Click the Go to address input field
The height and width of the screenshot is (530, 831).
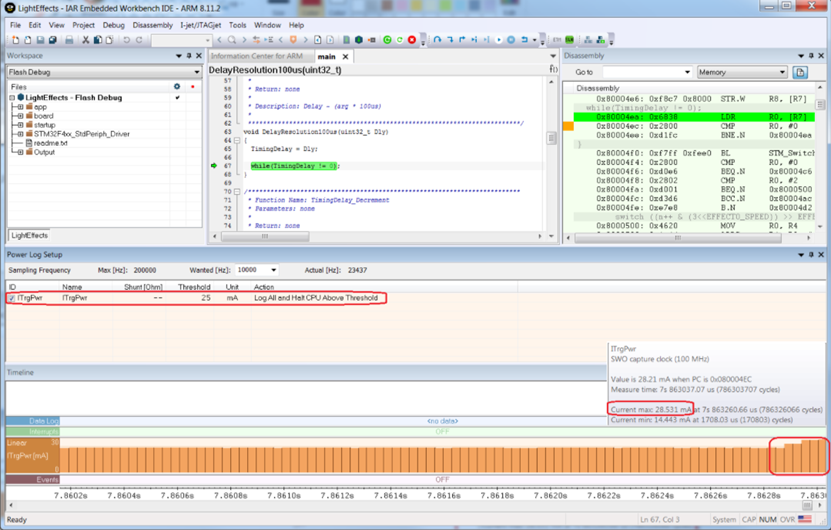click(642, 72)
